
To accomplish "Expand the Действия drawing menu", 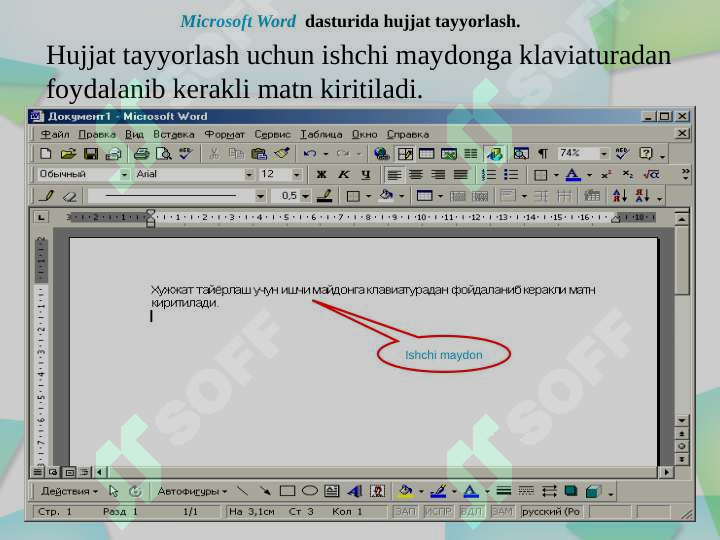I will (x=69, y=491).
